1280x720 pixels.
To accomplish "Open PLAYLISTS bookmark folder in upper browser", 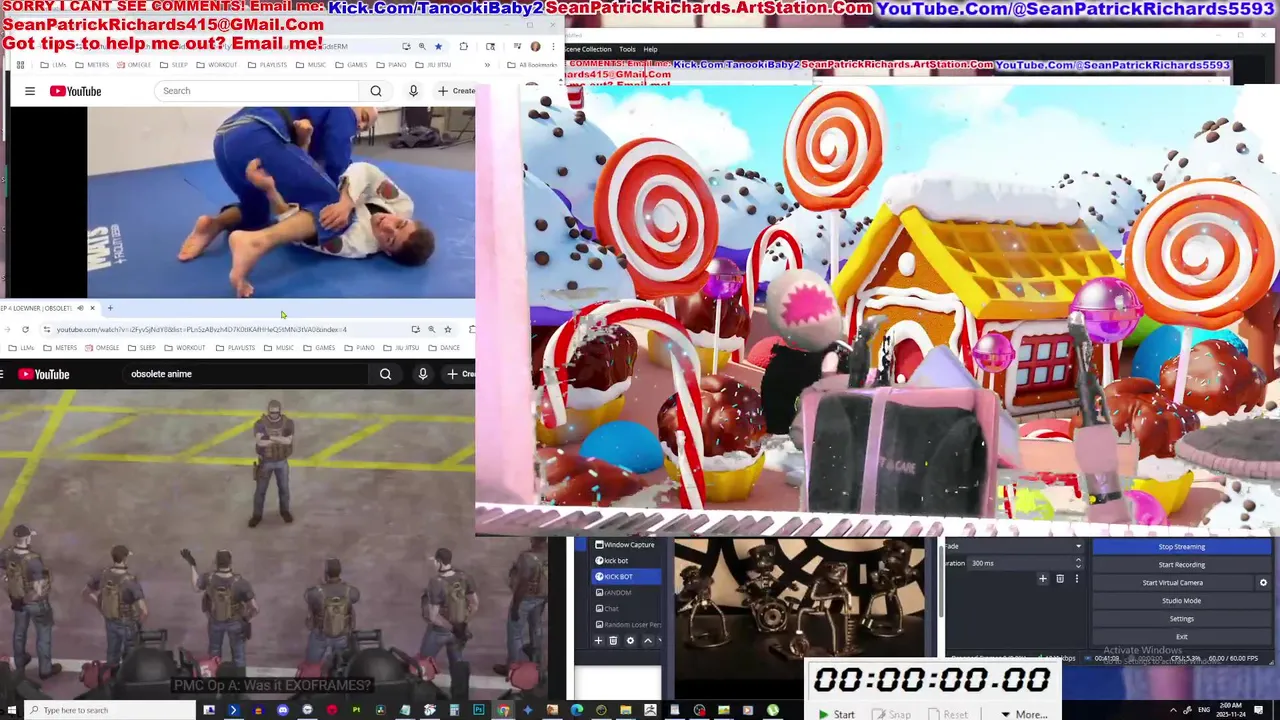I will tap(266, 65).
